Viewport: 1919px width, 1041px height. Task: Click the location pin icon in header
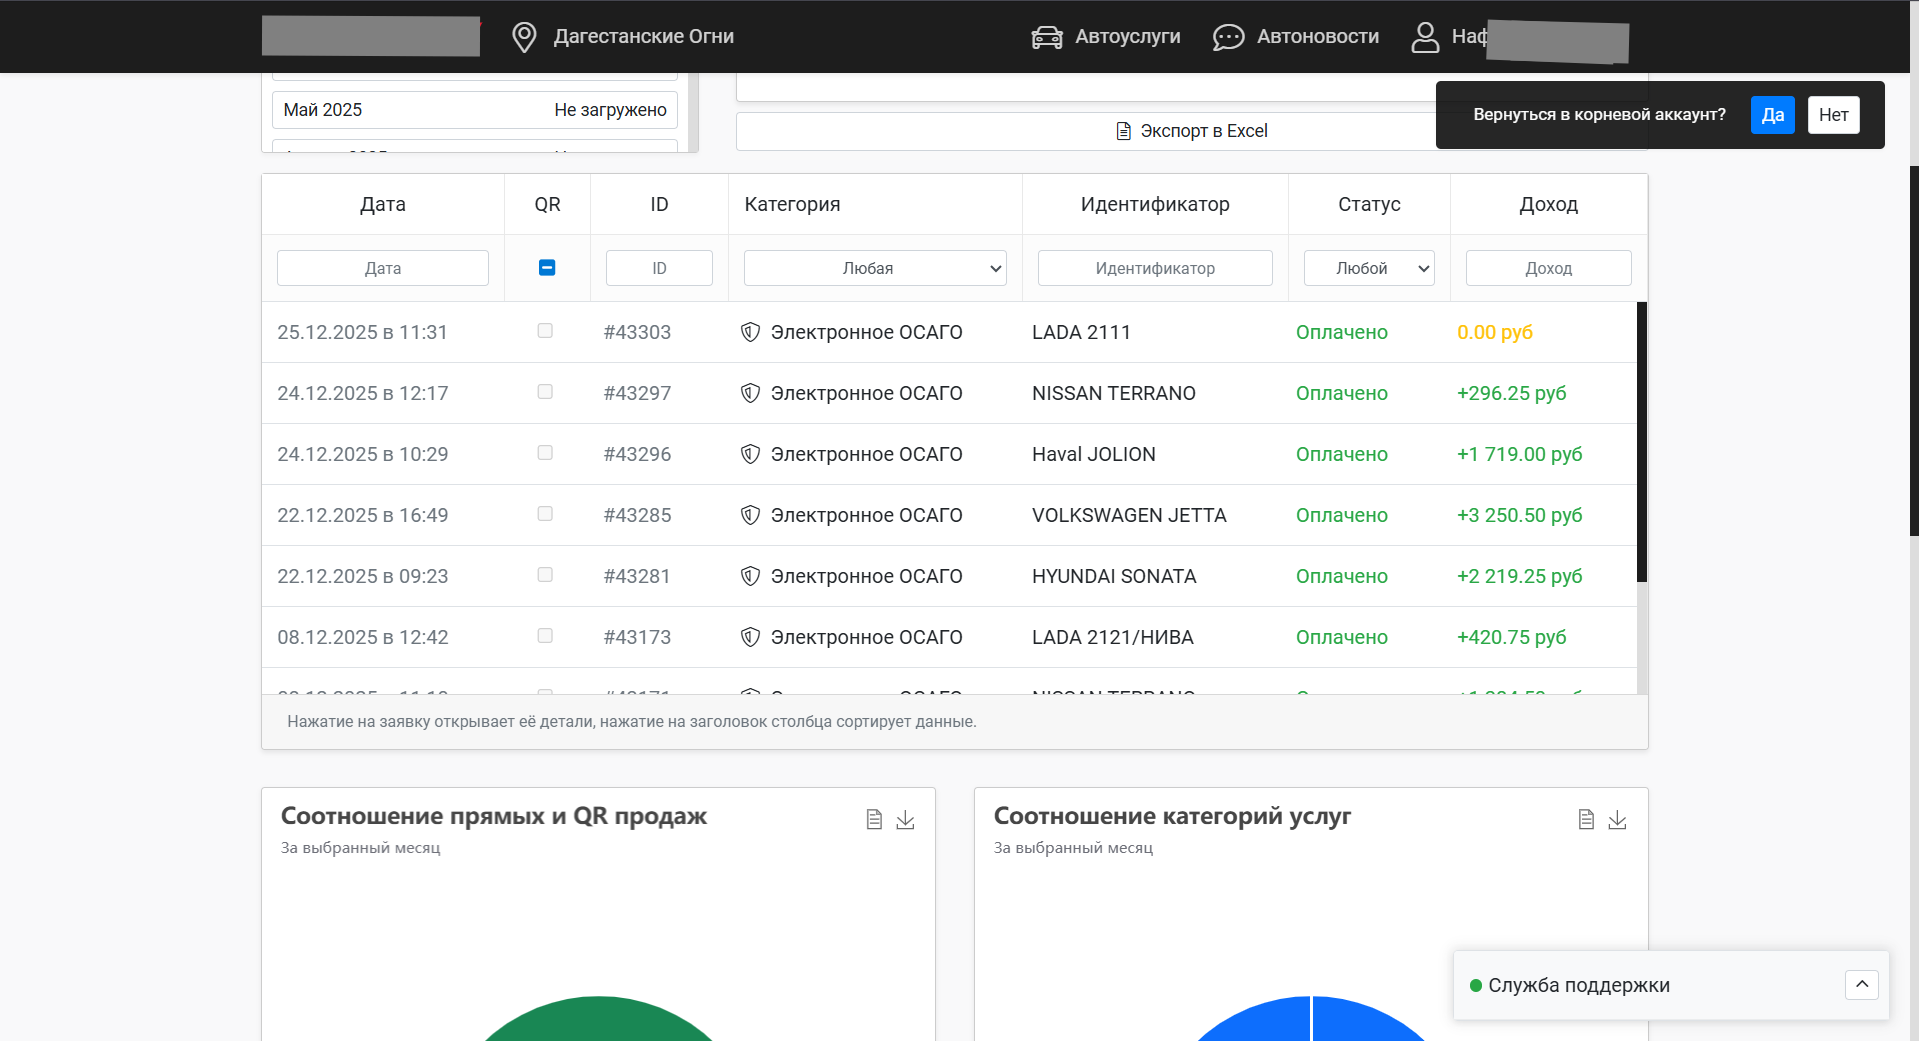click(524, 37)
